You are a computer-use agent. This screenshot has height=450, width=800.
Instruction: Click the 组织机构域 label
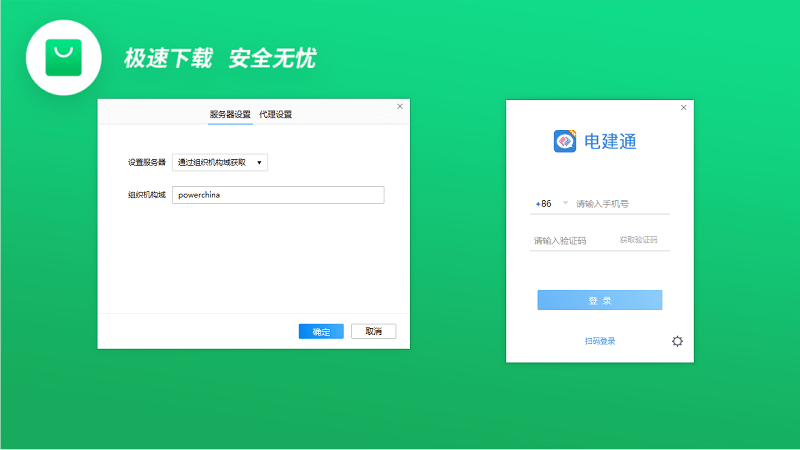(x=147, y=195)
